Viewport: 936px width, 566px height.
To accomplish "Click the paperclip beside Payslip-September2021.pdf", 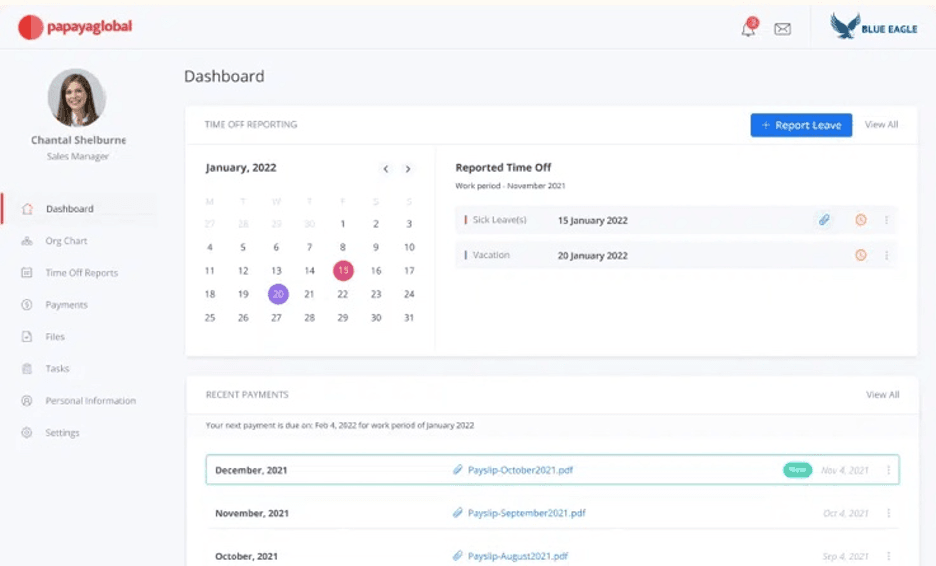I will 457,513.
